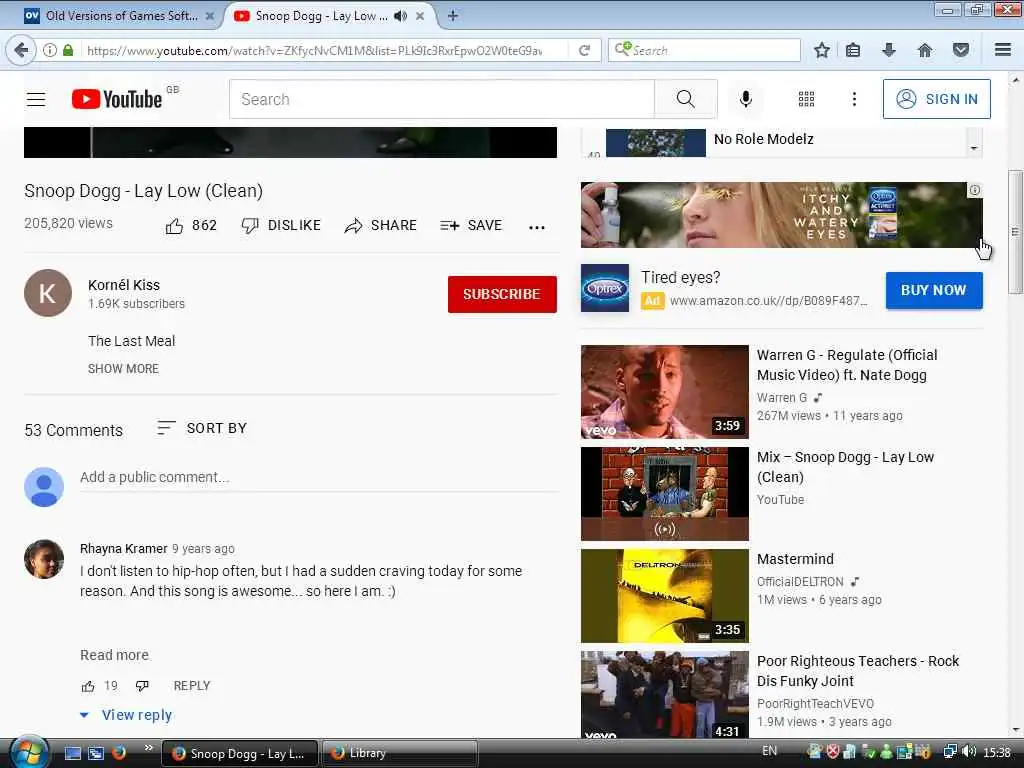Open the Pocket icon in toolbar
This screenshot has width=1024, height=768.
961,50
